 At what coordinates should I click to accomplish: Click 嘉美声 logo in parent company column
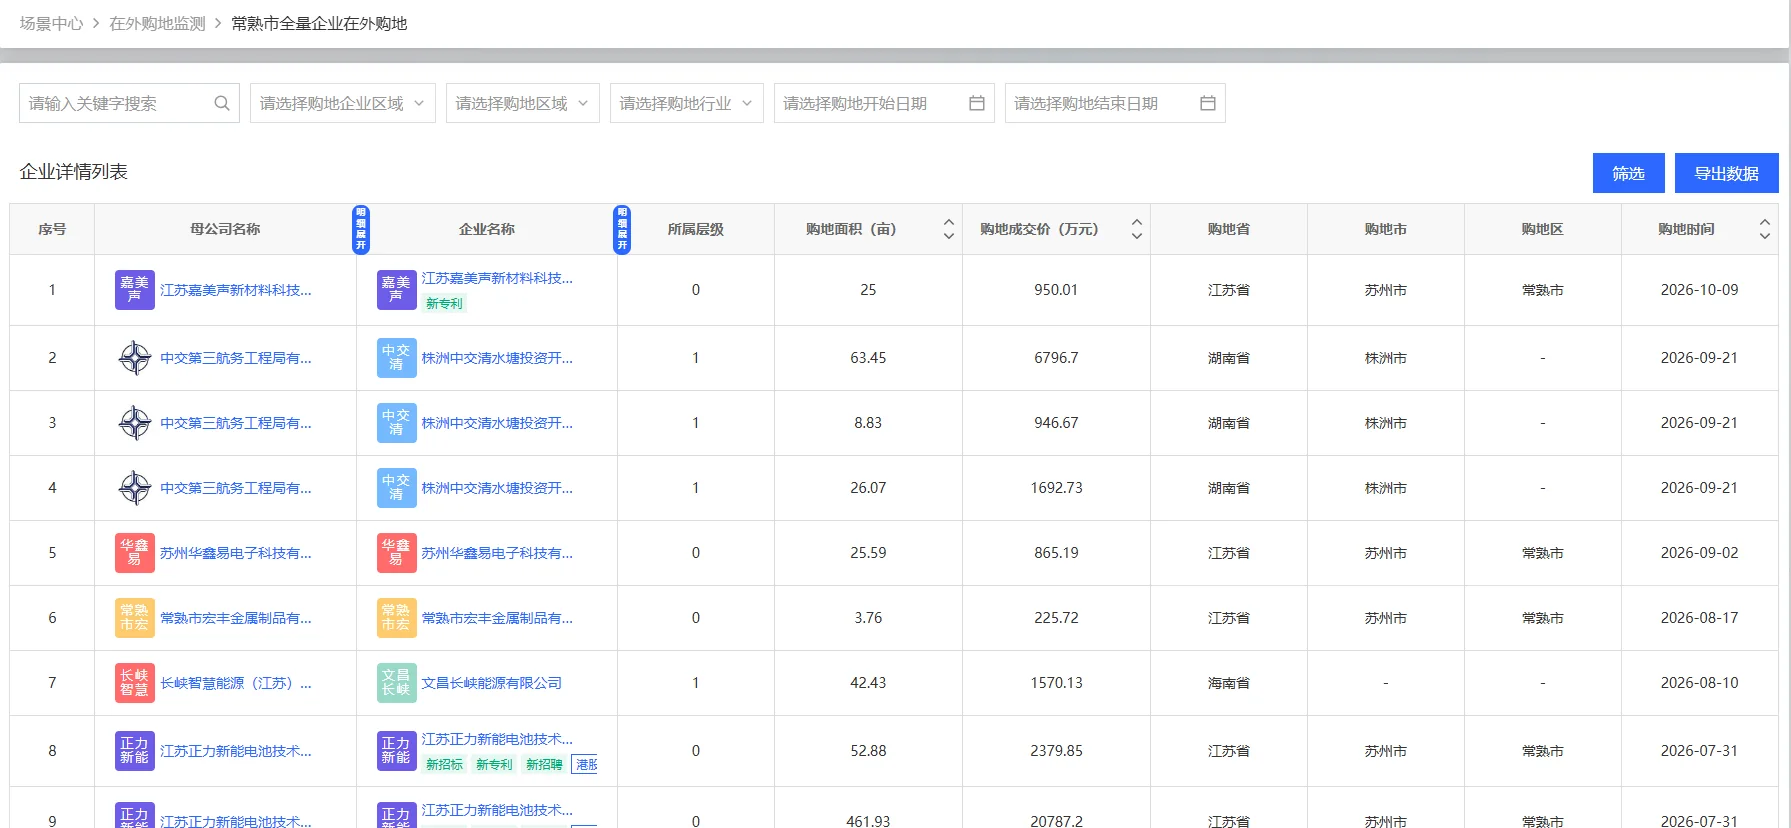coord(135,290)
